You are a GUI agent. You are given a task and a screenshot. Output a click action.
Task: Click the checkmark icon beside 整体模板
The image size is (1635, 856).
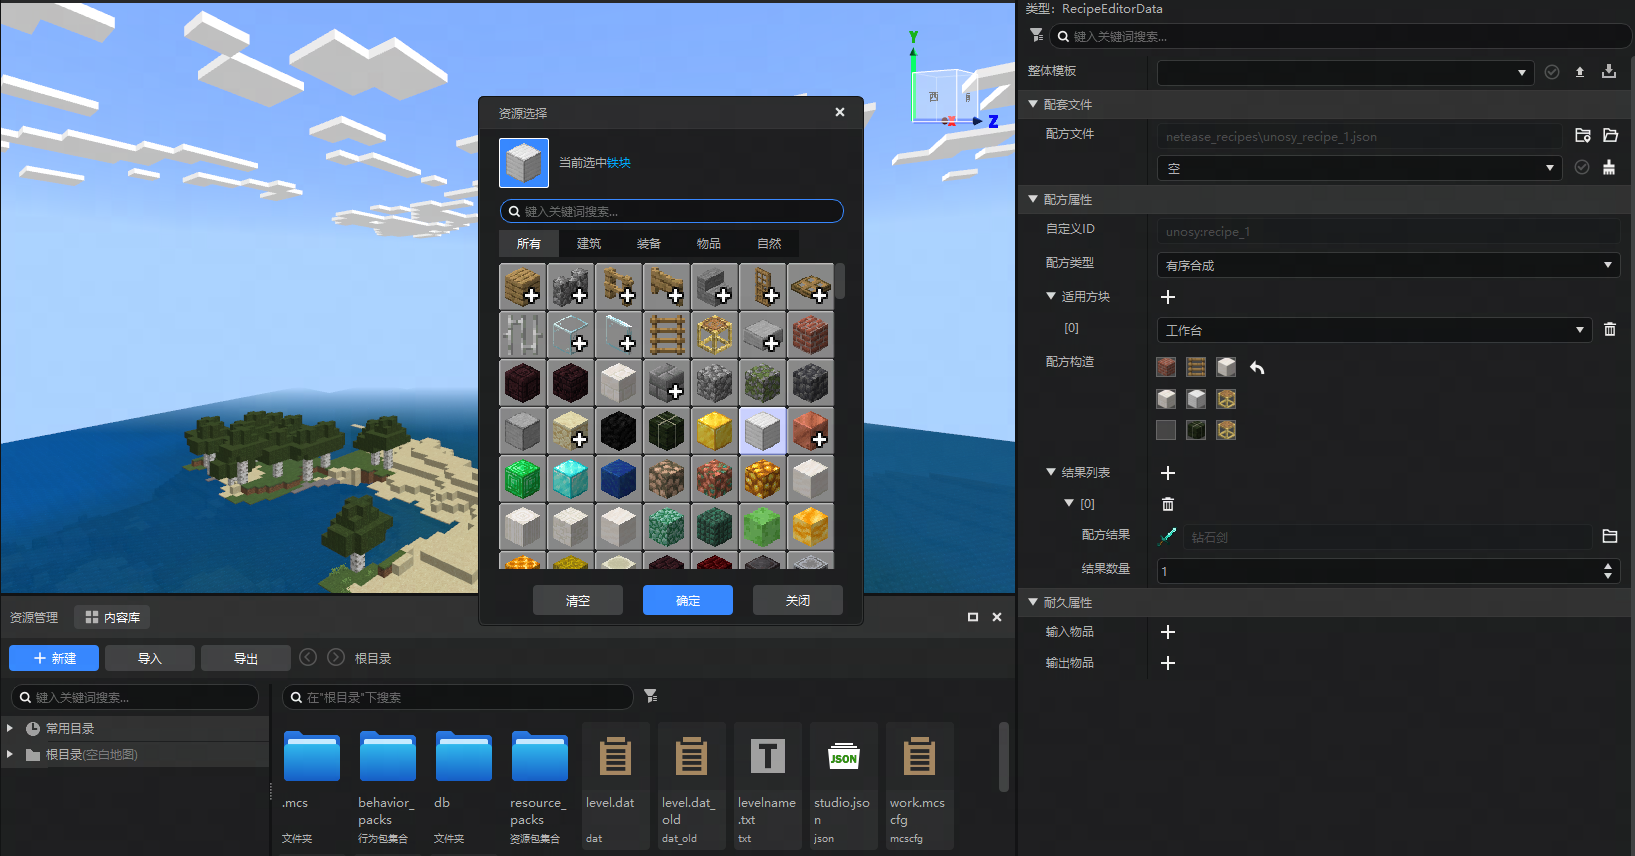1552,72
